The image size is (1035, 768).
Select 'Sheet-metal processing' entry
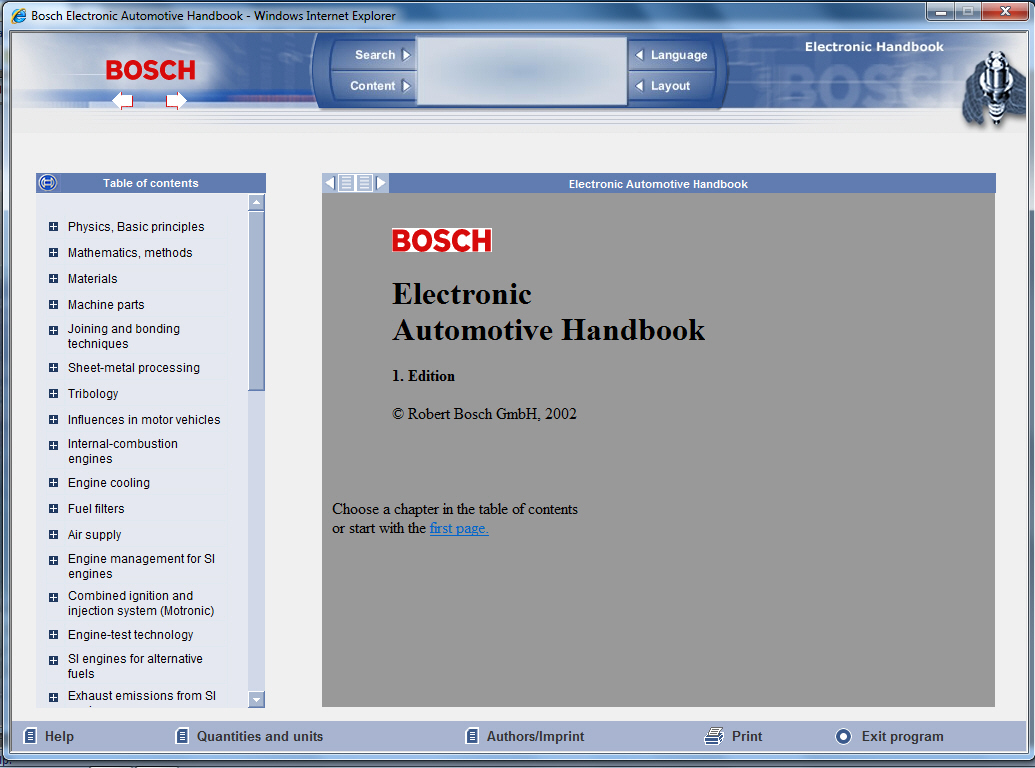point(133,368)
